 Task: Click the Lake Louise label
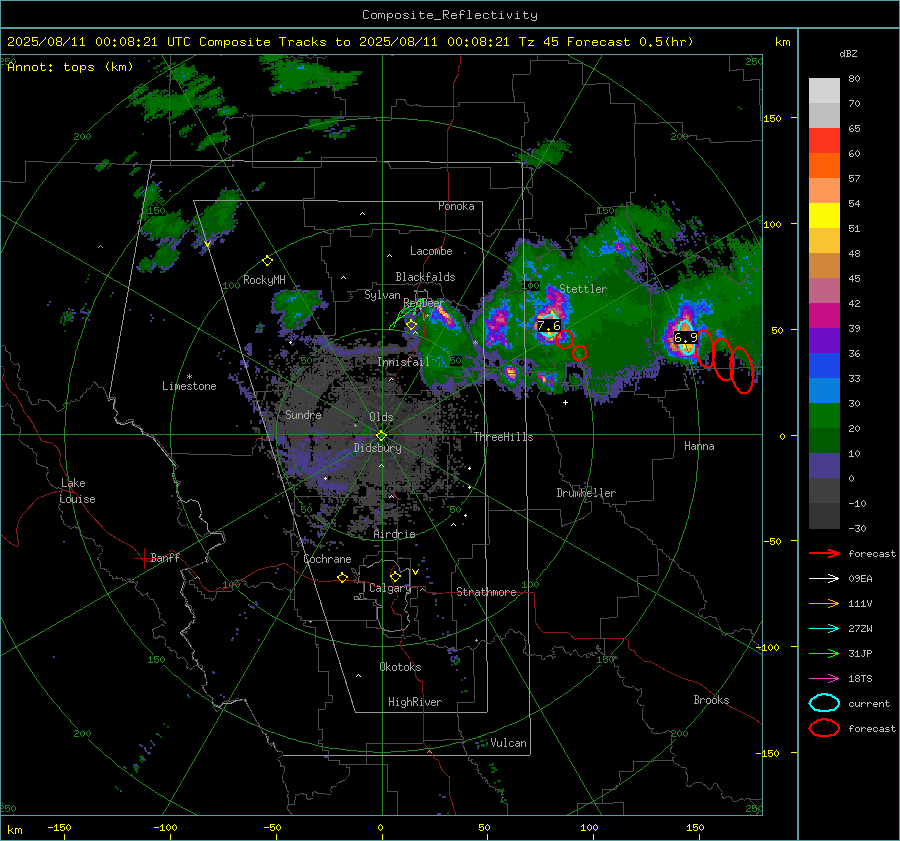[77, 491]
